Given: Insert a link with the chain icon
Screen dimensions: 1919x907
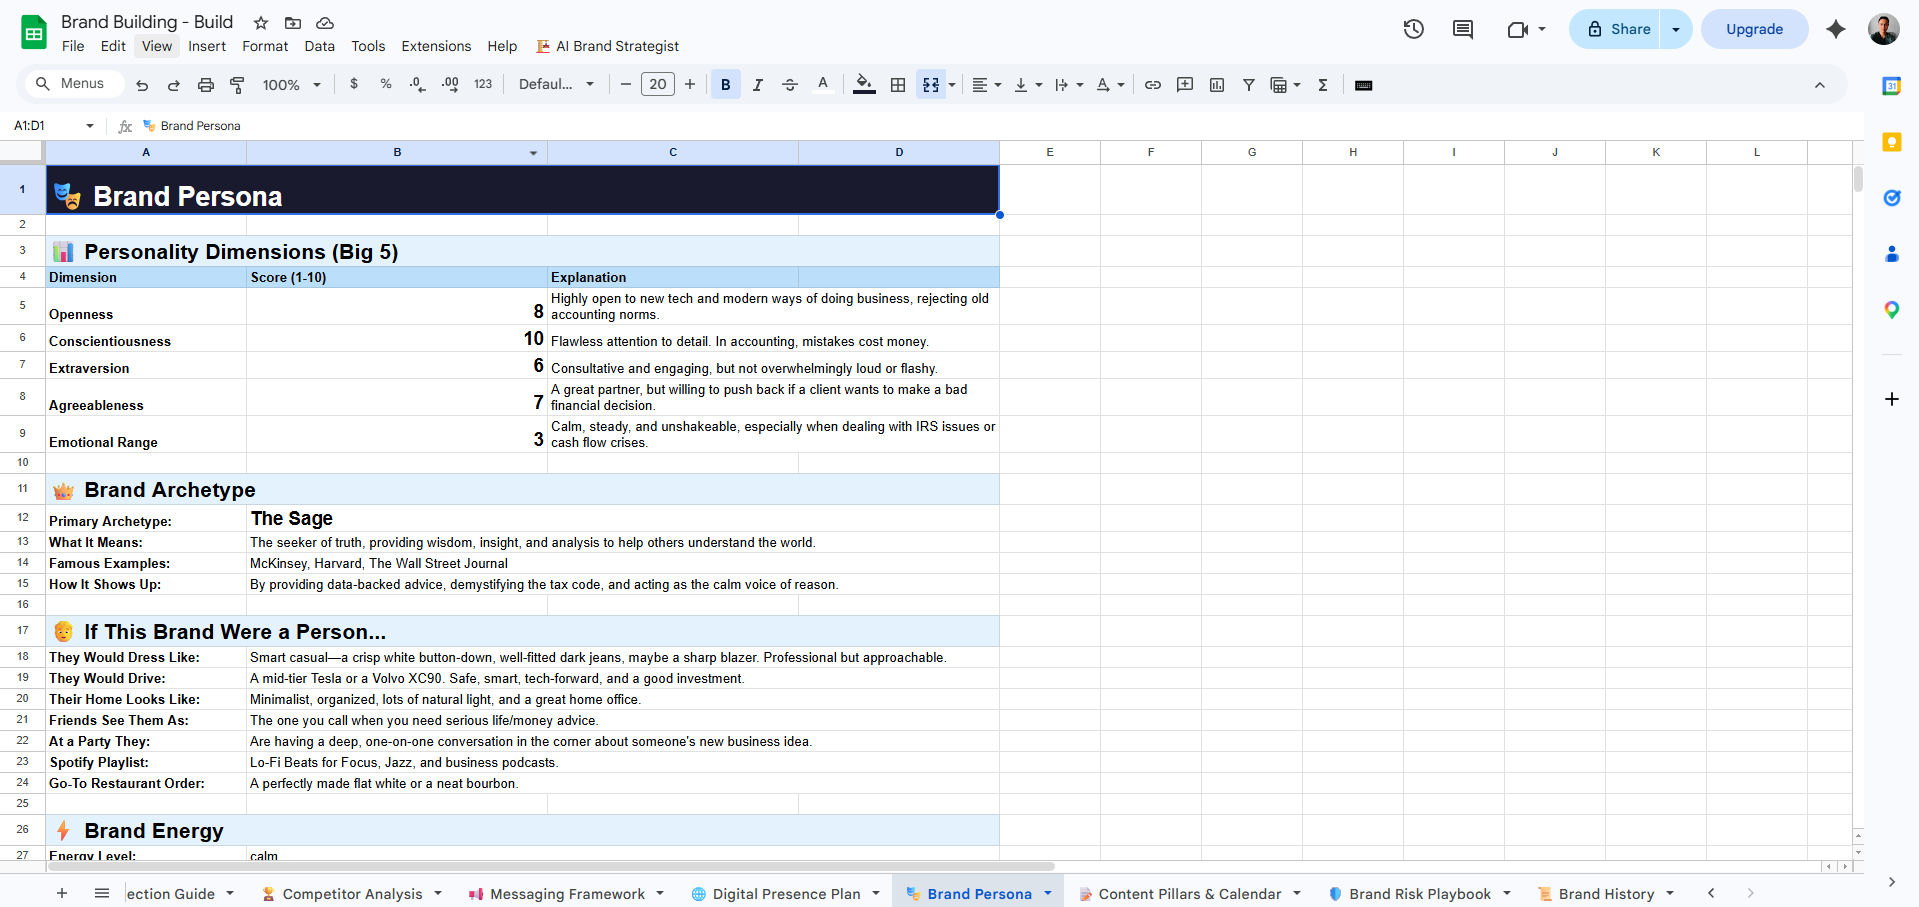Looking at the screenshot, I should [x=1153, y=85].
